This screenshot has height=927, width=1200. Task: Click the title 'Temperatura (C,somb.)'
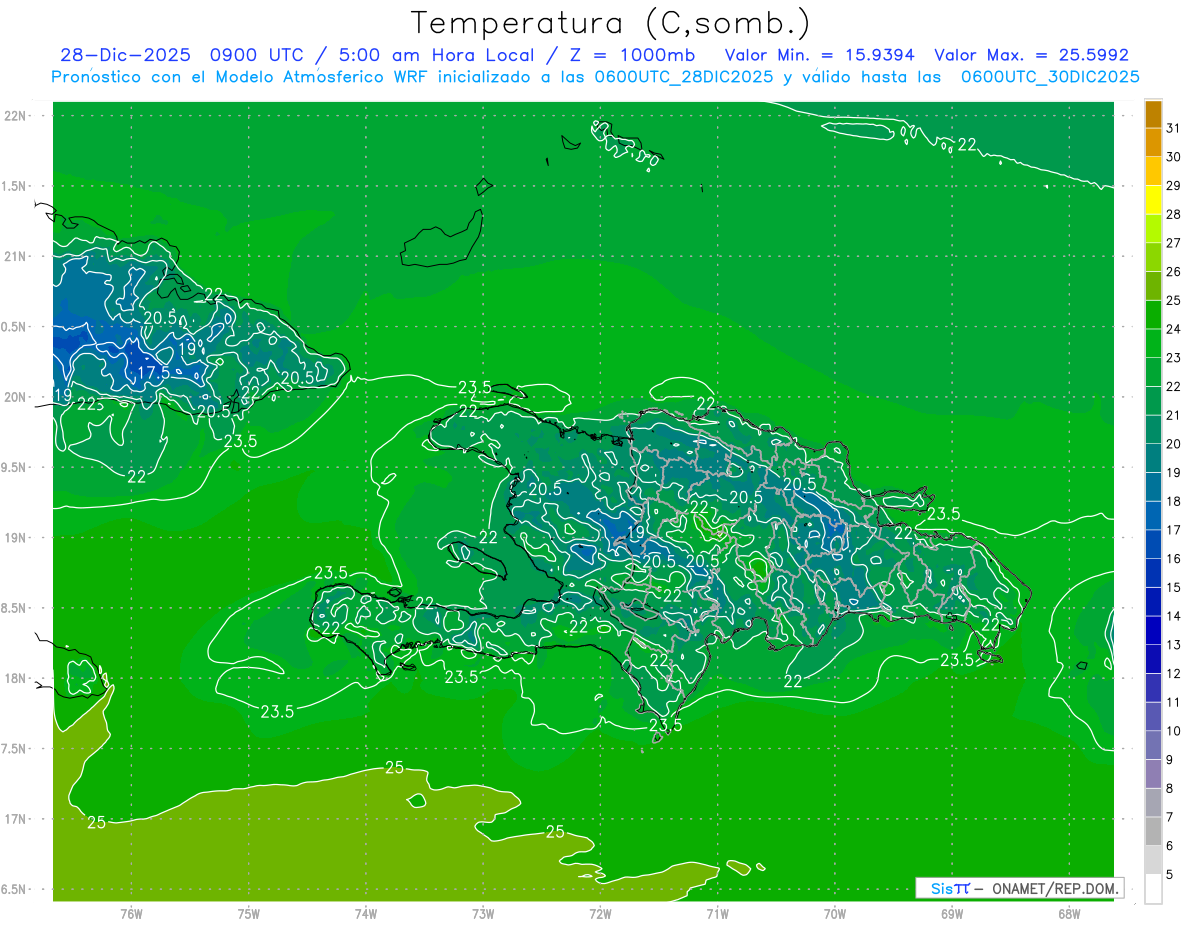pos(611,23)
